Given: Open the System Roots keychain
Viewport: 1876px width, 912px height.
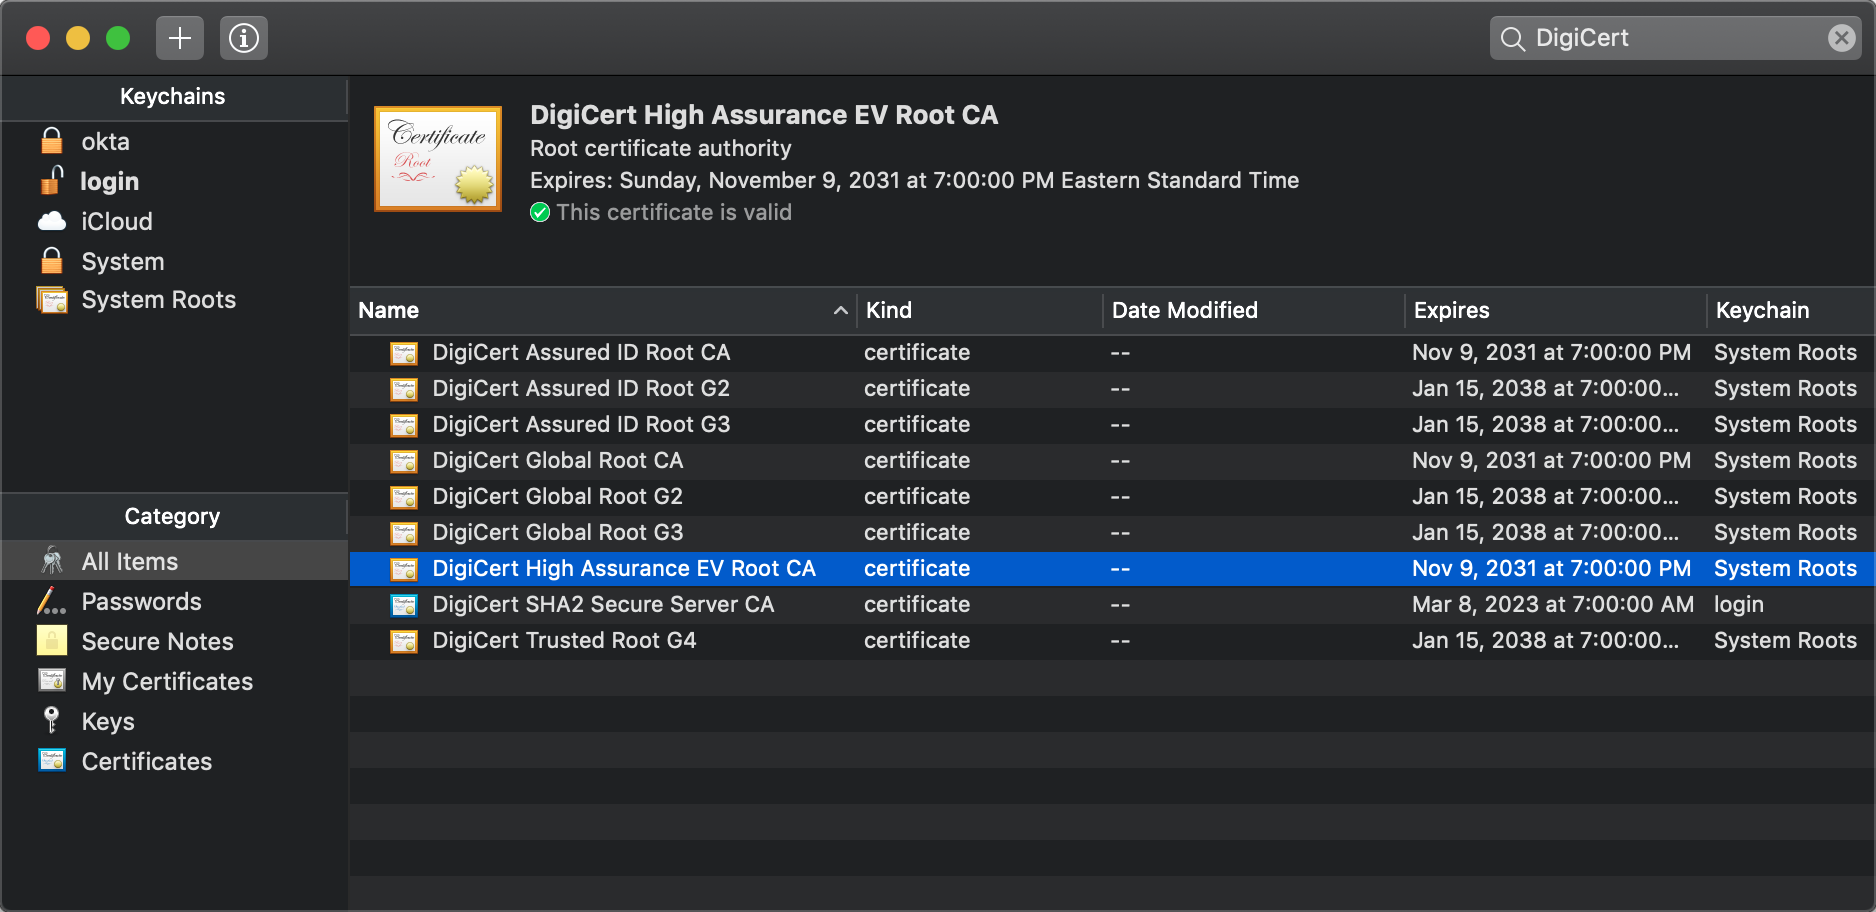Looking at the screenshot, I should point(158,300).
